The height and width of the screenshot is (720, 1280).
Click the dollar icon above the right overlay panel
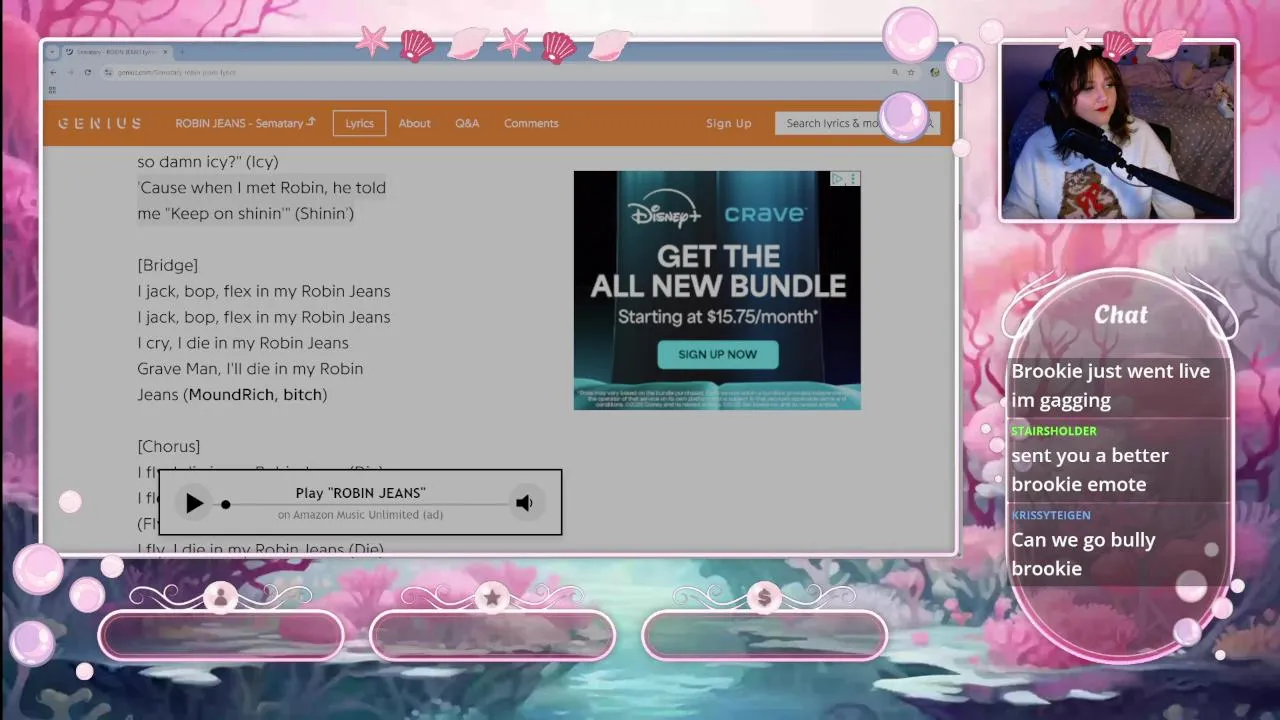(764, 597)
